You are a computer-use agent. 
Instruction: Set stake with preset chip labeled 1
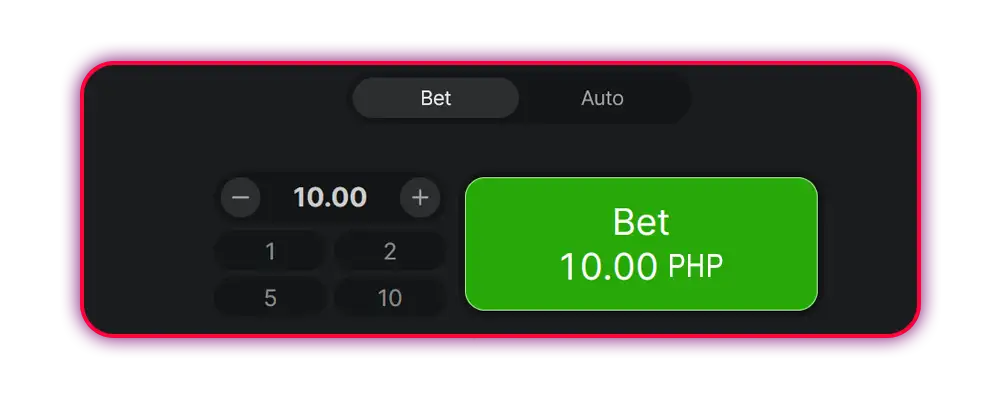270,251
